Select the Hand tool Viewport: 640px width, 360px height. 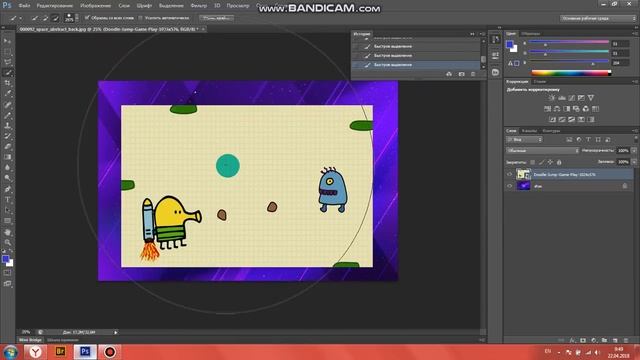pos(7,232)
